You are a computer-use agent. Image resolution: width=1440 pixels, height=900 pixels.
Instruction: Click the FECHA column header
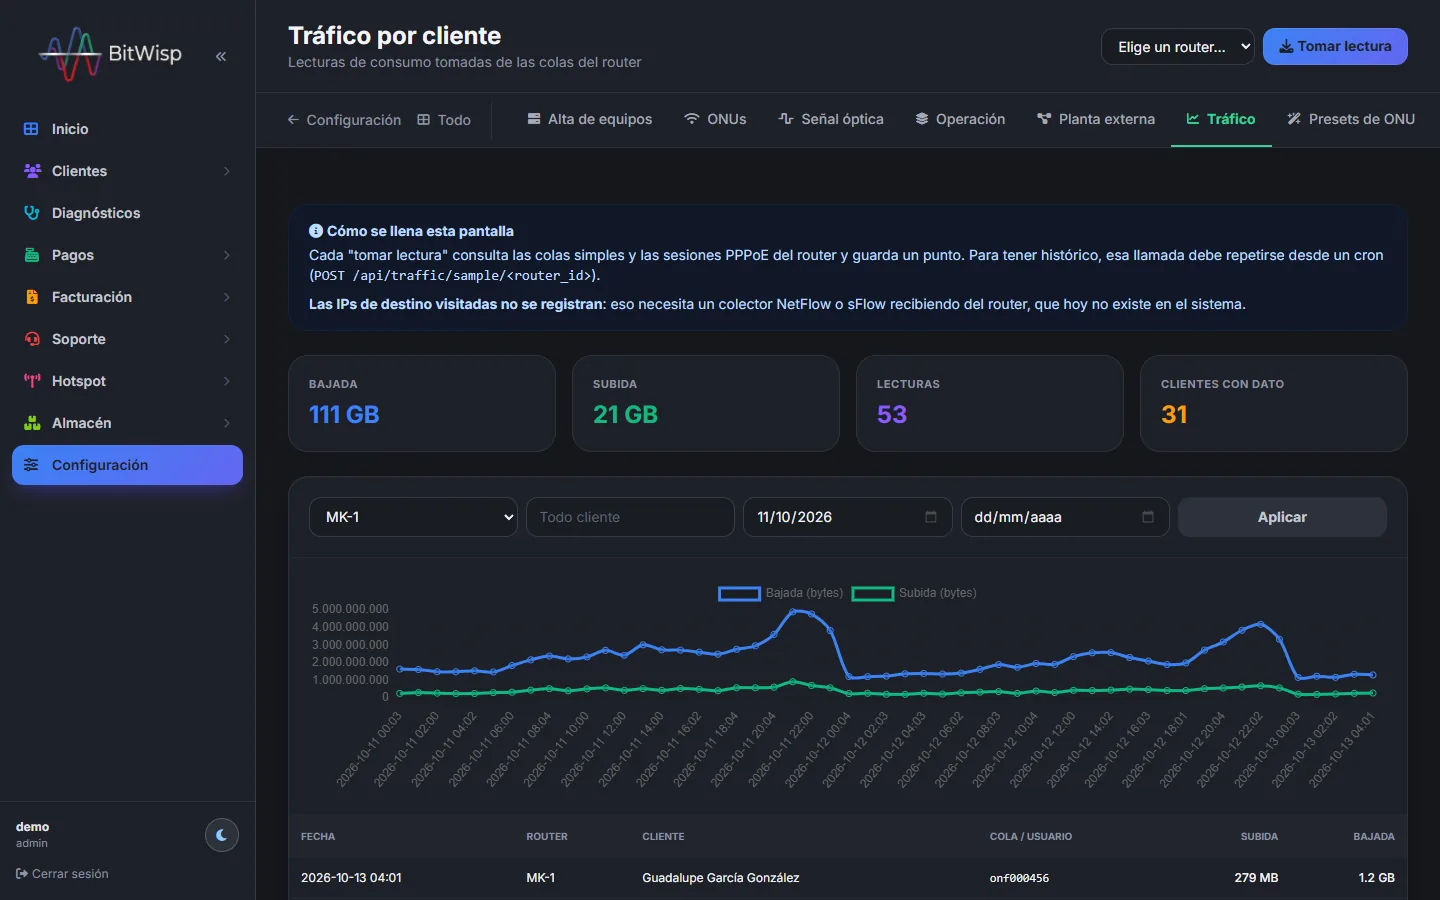pyautogui.click(x=318, y=836)
